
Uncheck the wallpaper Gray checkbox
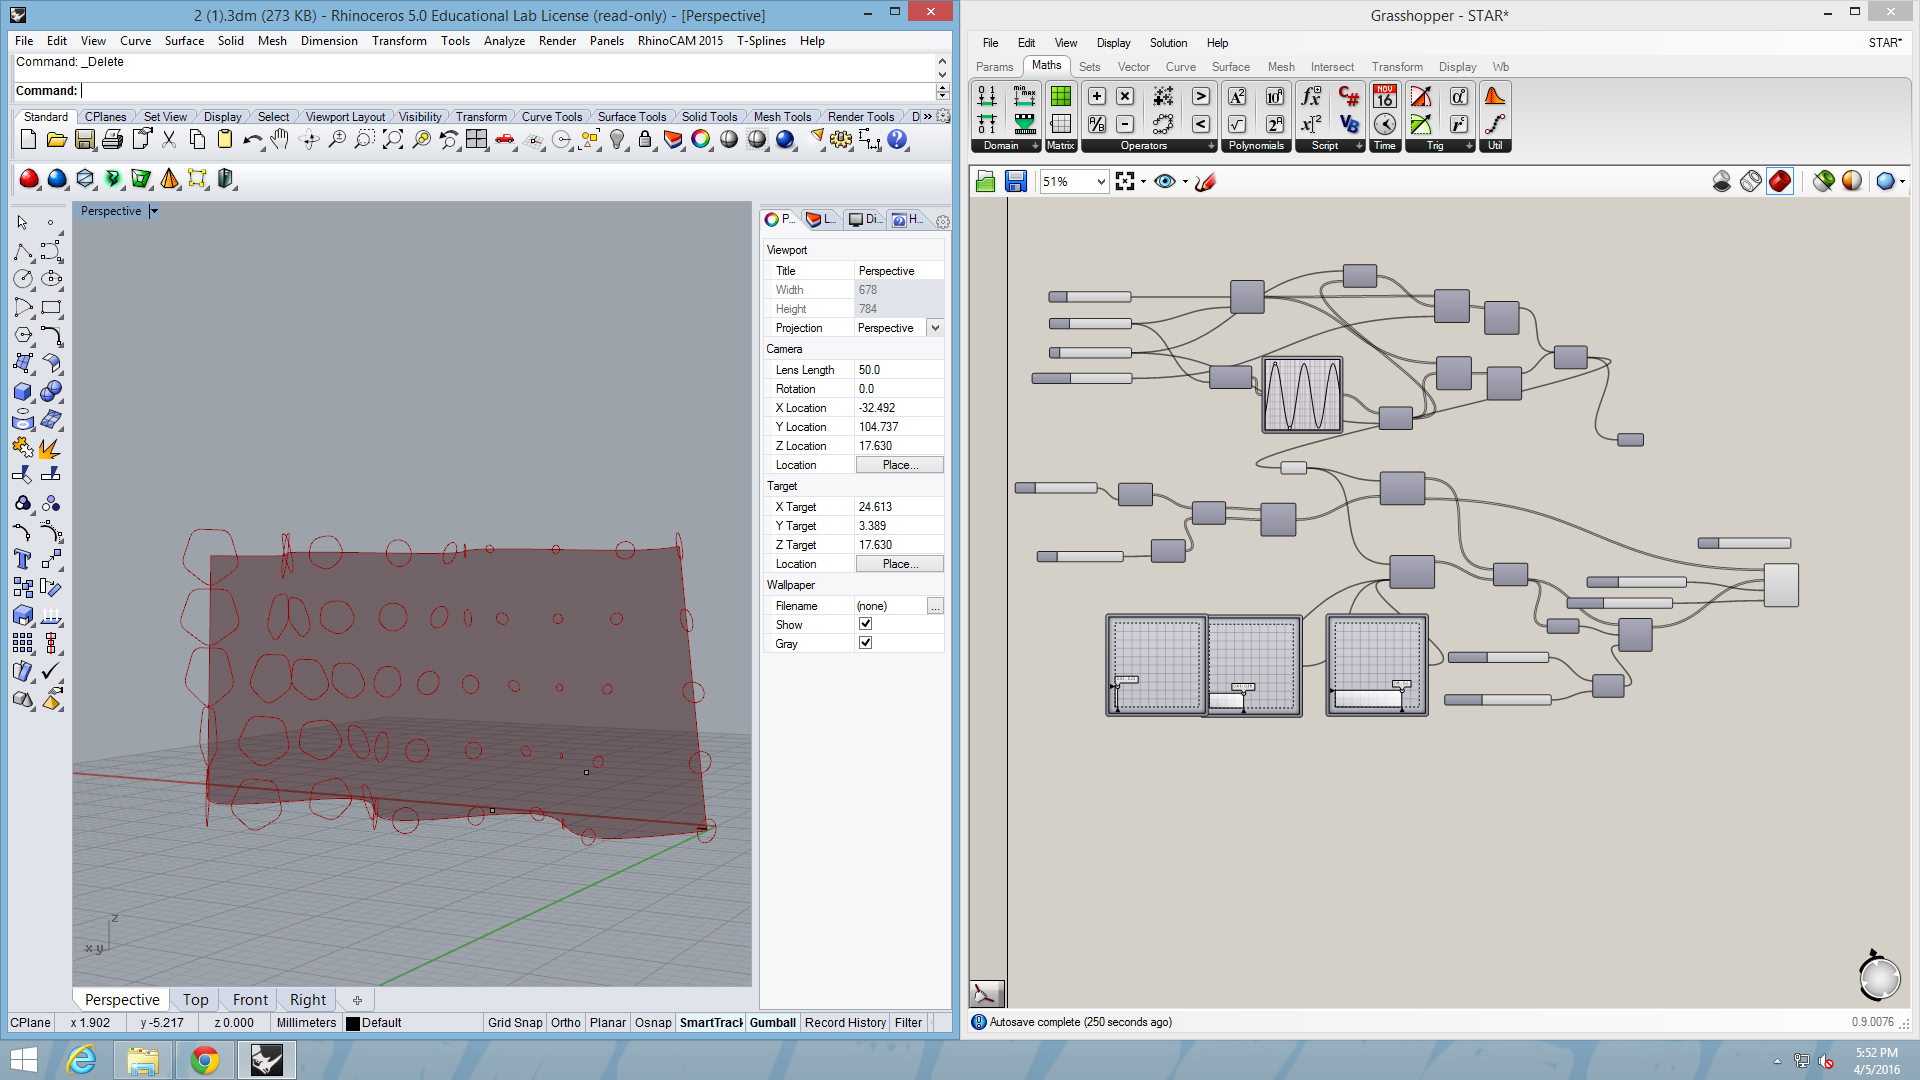click(x=866, y=643)
